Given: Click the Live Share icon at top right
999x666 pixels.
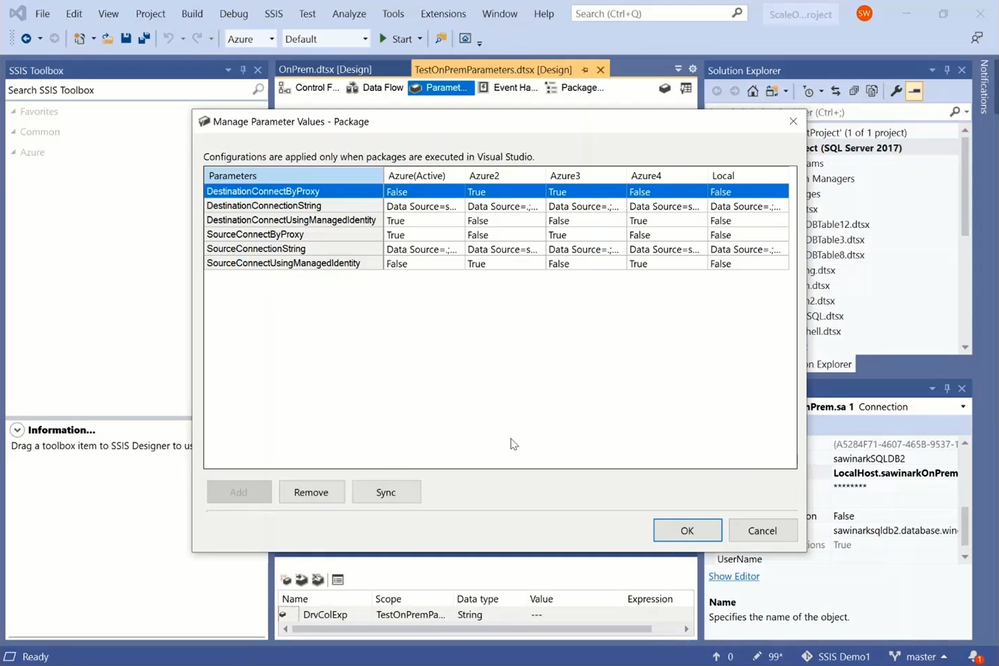Looking at the screenshot, I should pos(977,38).
